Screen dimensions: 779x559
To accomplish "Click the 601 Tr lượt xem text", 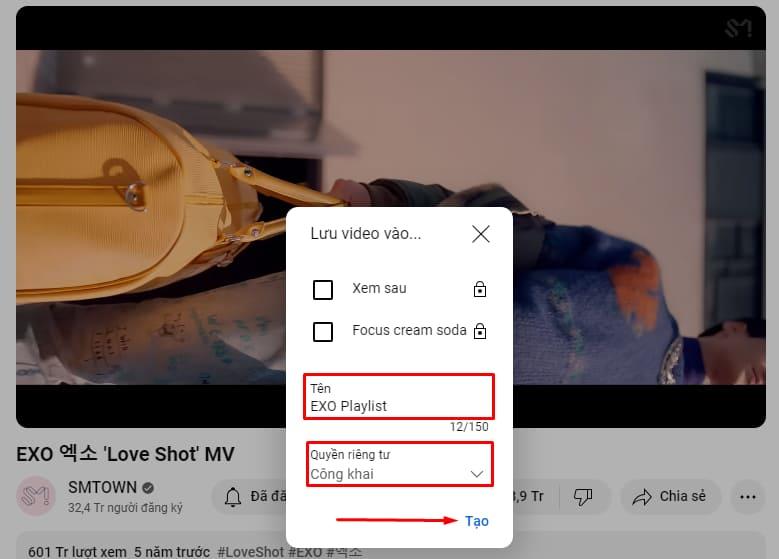I will point(77,552).
